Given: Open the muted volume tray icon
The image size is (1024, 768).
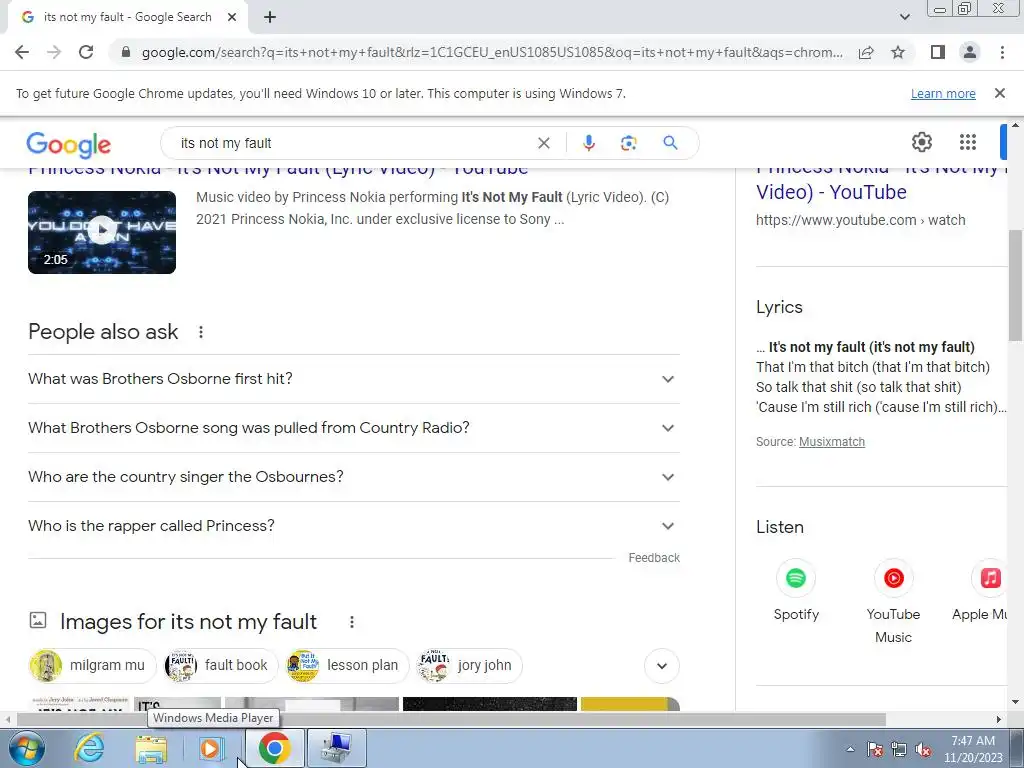Looking at the screenshot, I should tap(923, 750).
